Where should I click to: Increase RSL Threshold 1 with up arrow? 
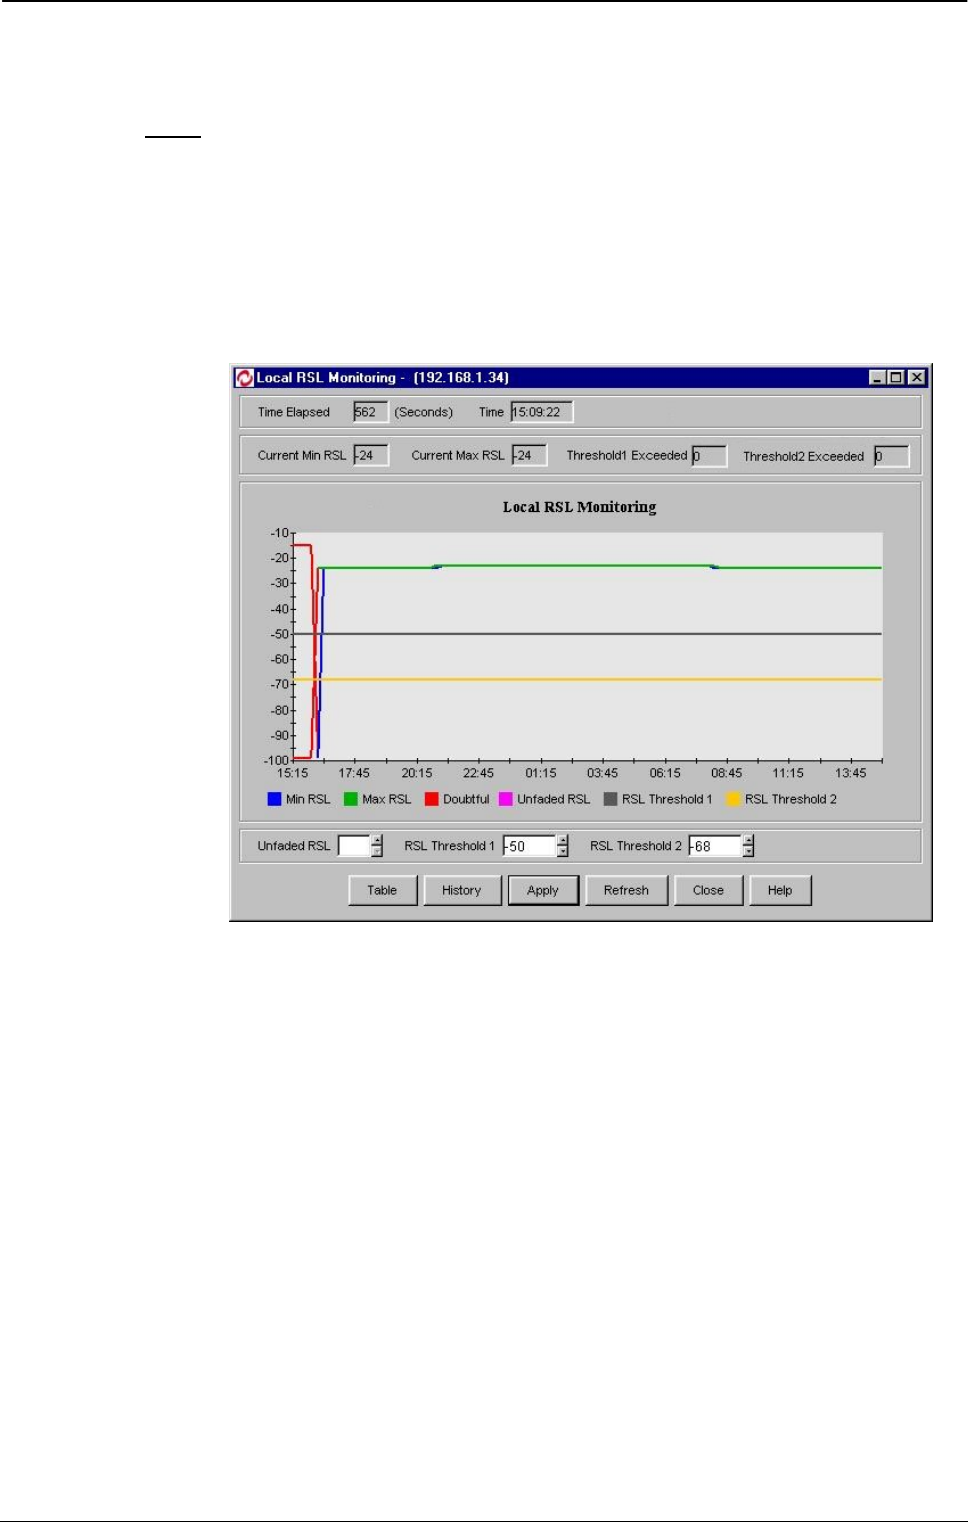pyautogui.click(x=563, y=841)
